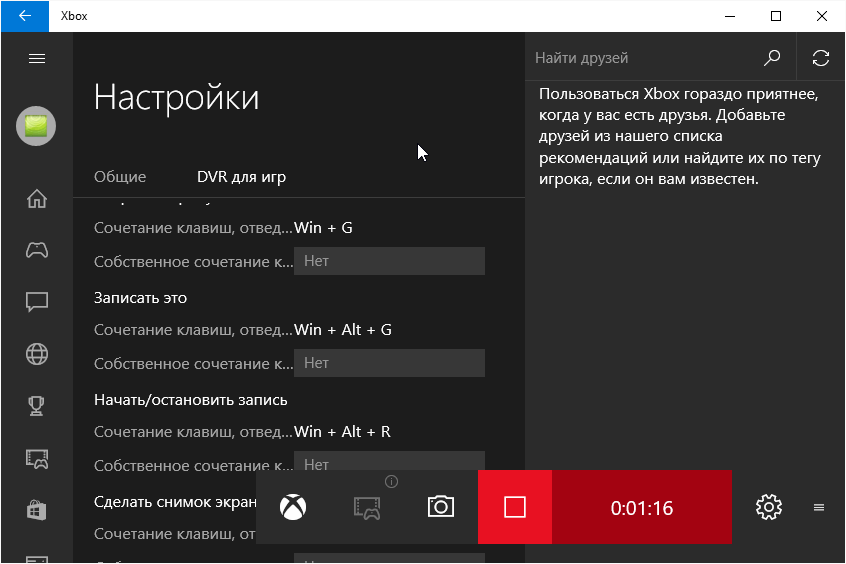Image resolution: width=846 pixels, height=564 pixels.
Task: Refresh the friends list icon
Action: 821,58
